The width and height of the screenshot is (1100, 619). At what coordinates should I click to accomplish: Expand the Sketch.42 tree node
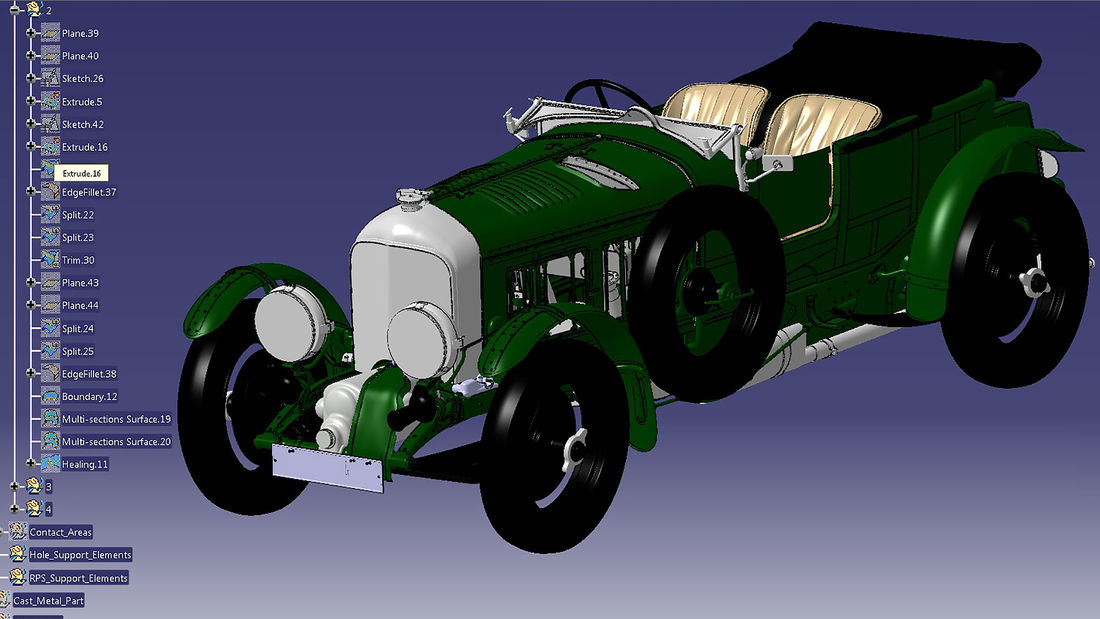[x=32, y=124]
